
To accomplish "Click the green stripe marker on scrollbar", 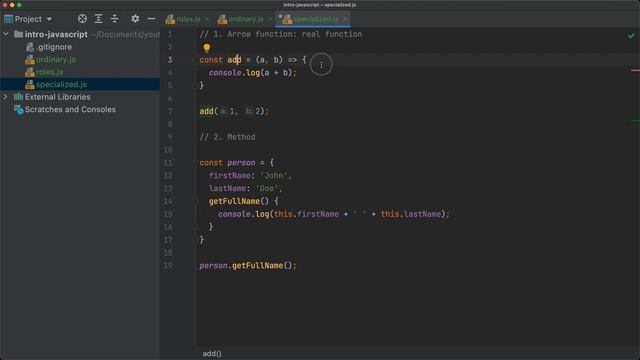I will point(635,120).
